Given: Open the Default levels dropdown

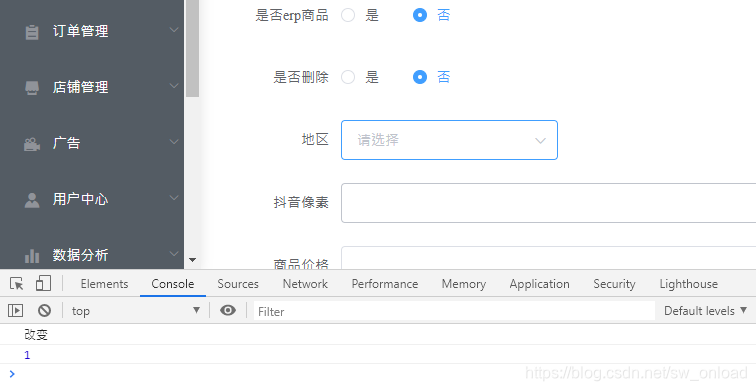Looking at the screenshot, I should pyautogui.click(x=706, y=311).
